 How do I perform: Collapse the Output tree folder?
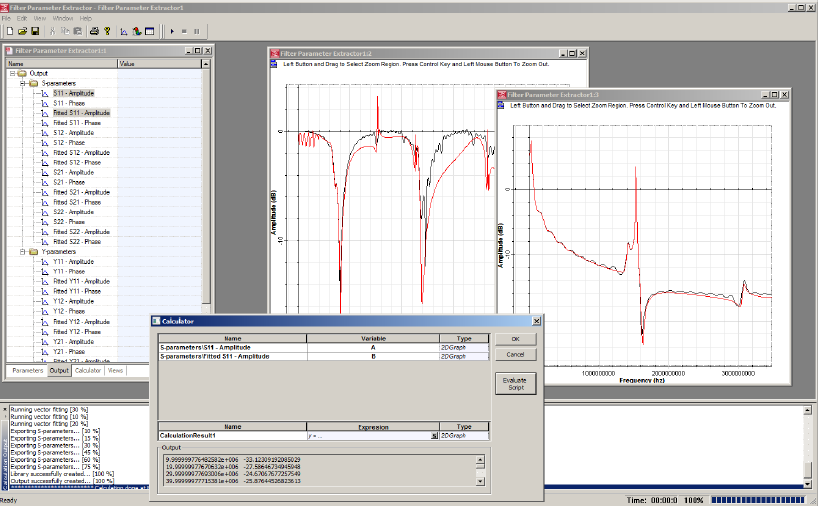12,73
